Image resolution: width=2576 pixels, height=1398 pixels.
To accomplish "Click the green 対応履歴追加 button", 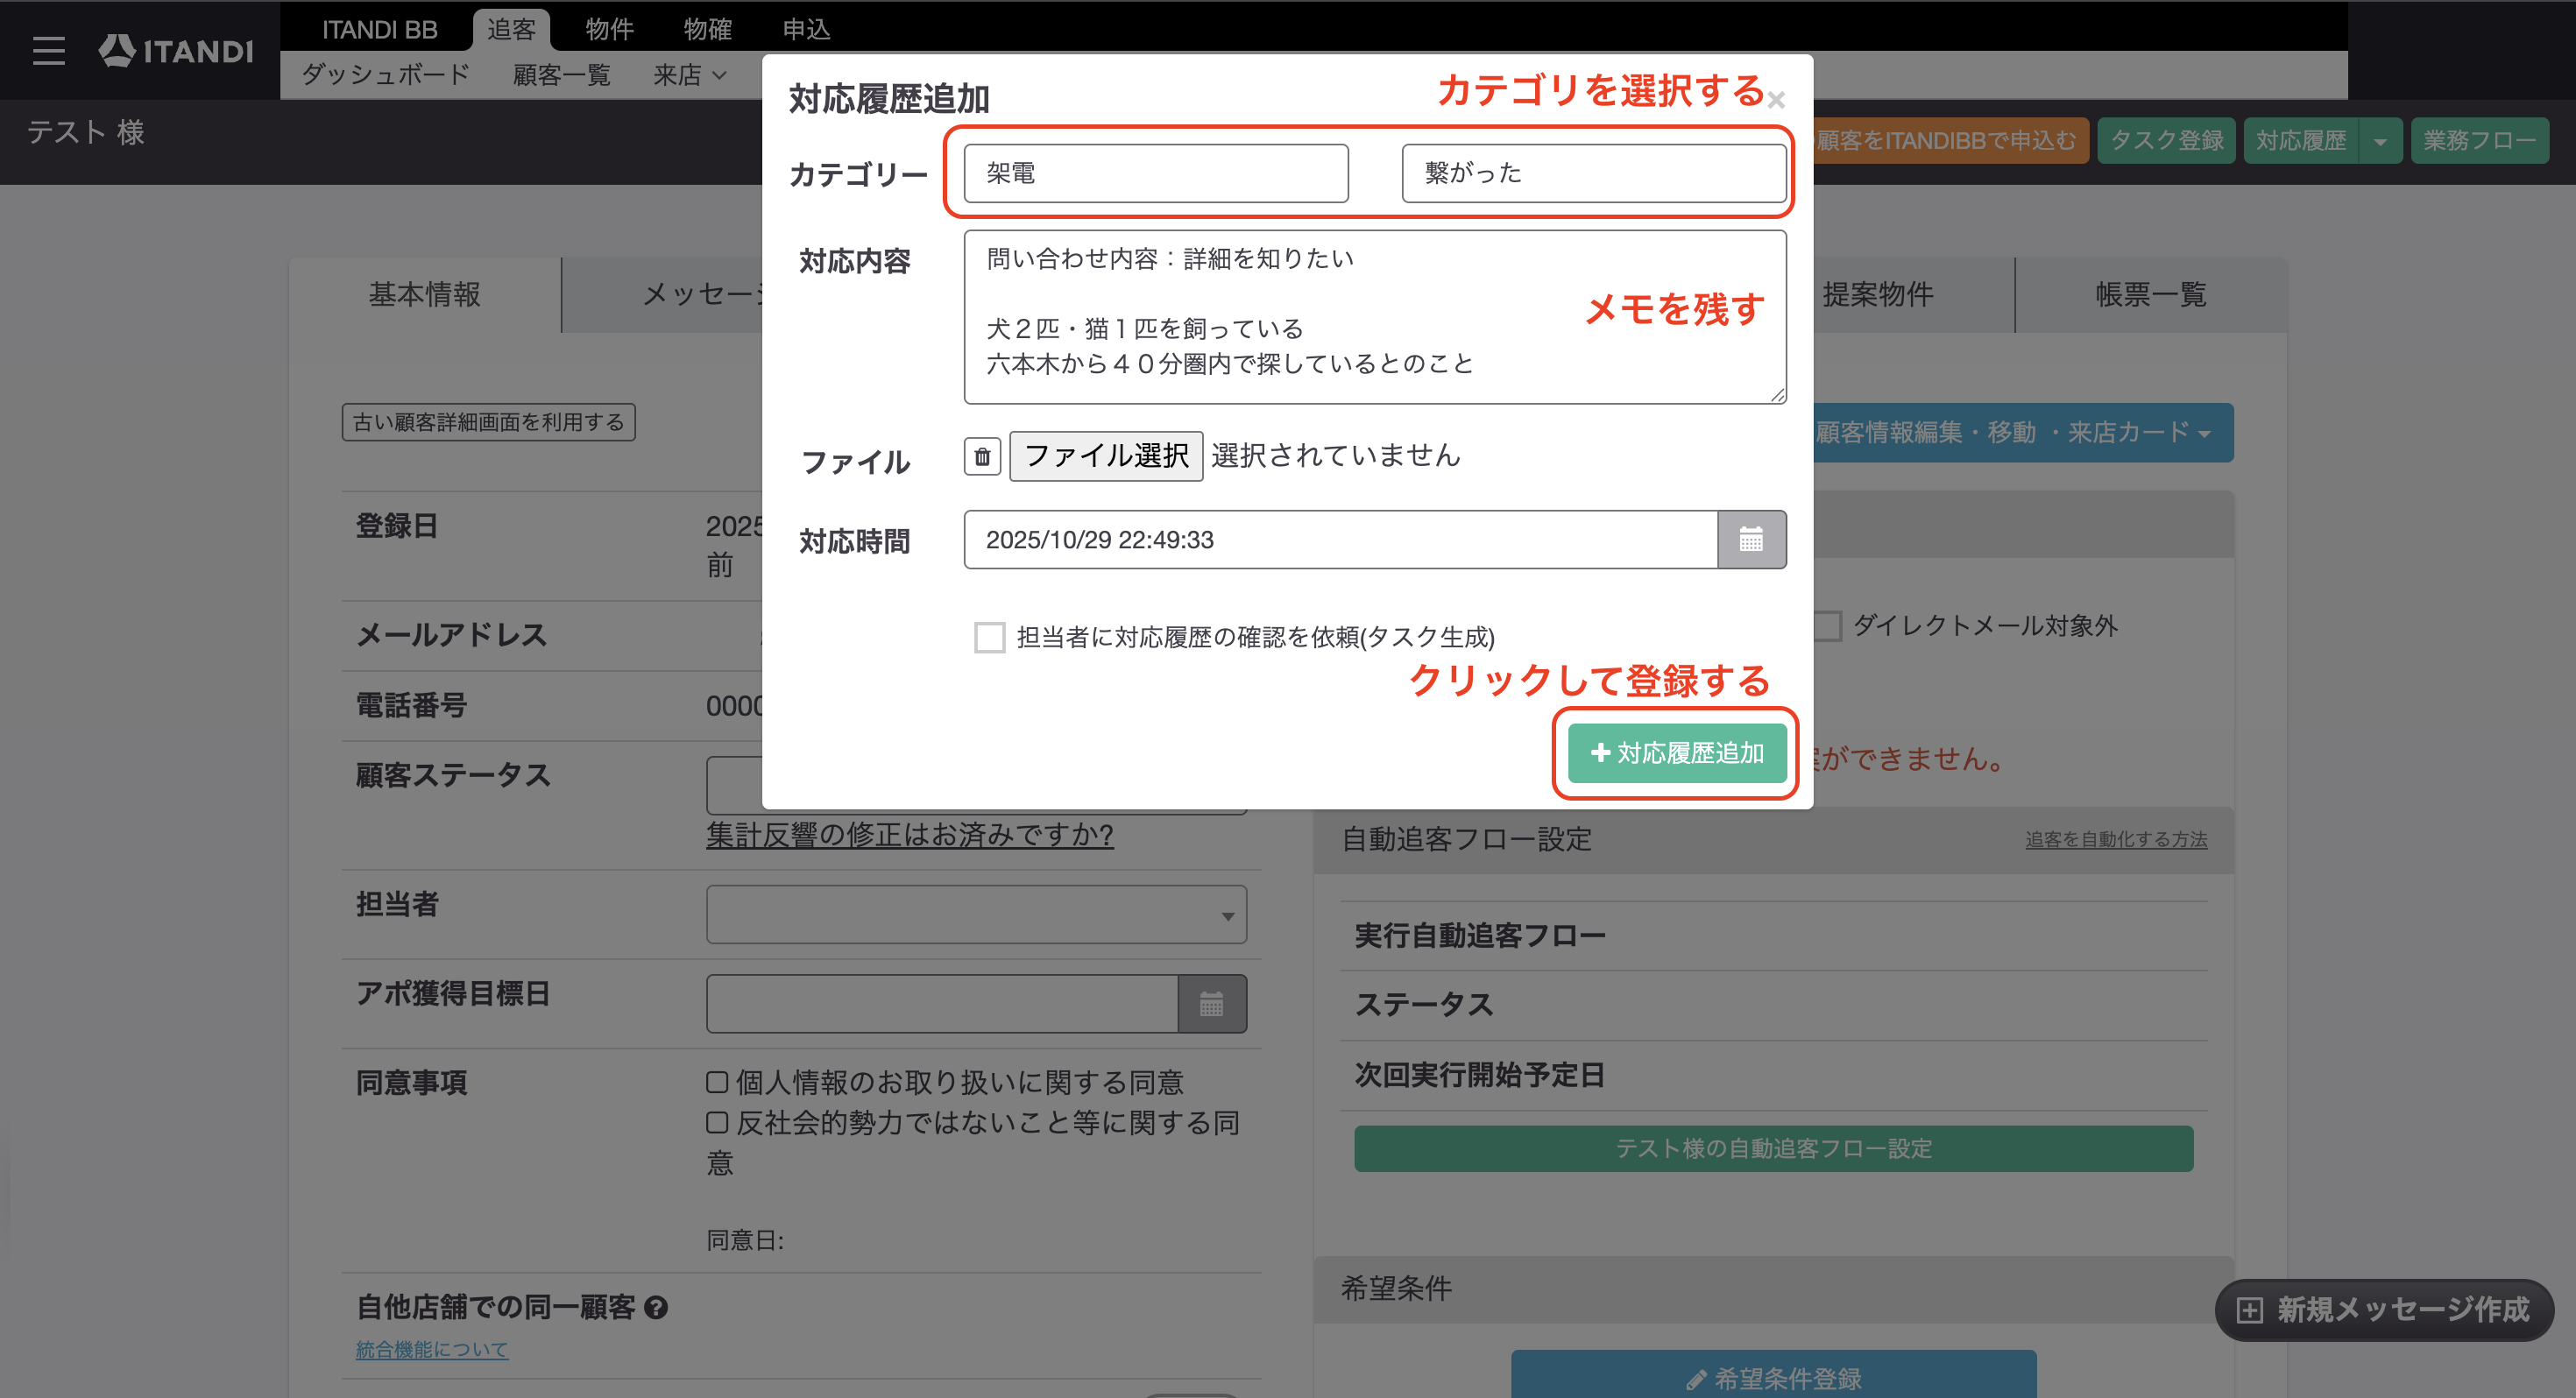I will [x=1677, y=753].
